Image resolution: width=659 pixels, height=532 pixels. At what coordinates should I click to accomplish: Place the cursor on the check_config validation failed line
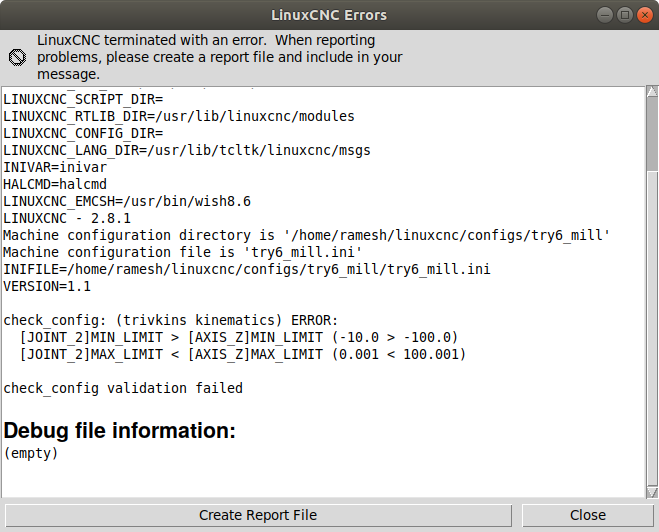click(123, 388)
